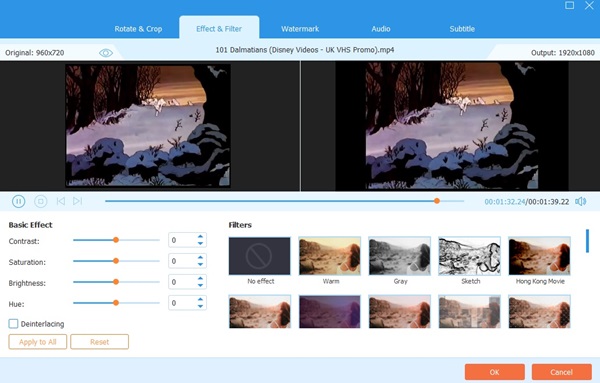
Task: Pause the video playback
Action: (x=18, y=201)
